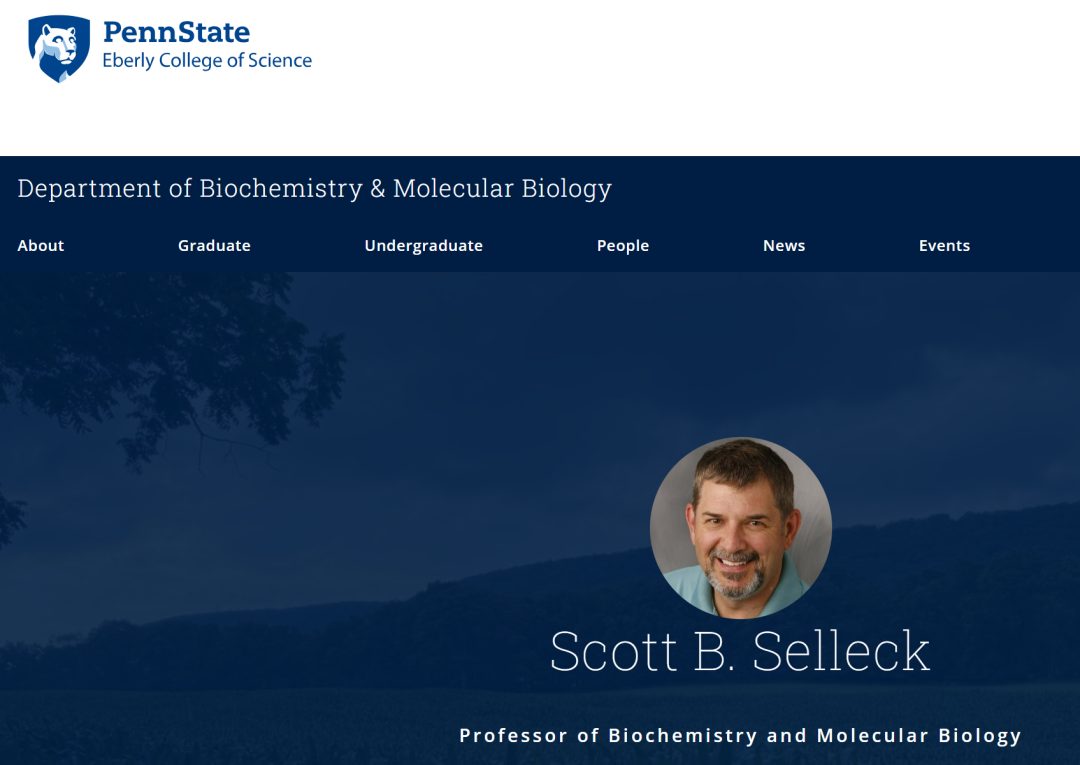Click the Penn State Nittany Lion shield logo

[x=59, y=48]
